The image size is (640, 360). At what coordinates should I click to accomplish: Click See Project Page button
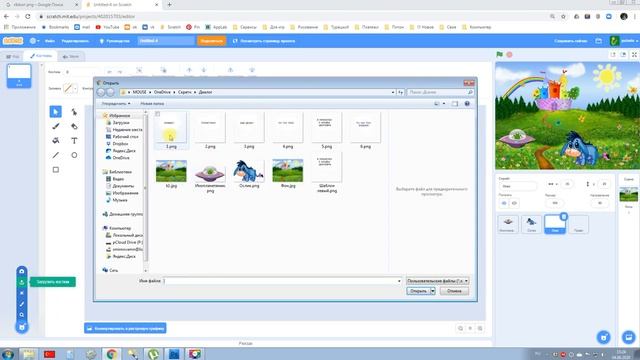pyautogui.click(x=264, y=41)
